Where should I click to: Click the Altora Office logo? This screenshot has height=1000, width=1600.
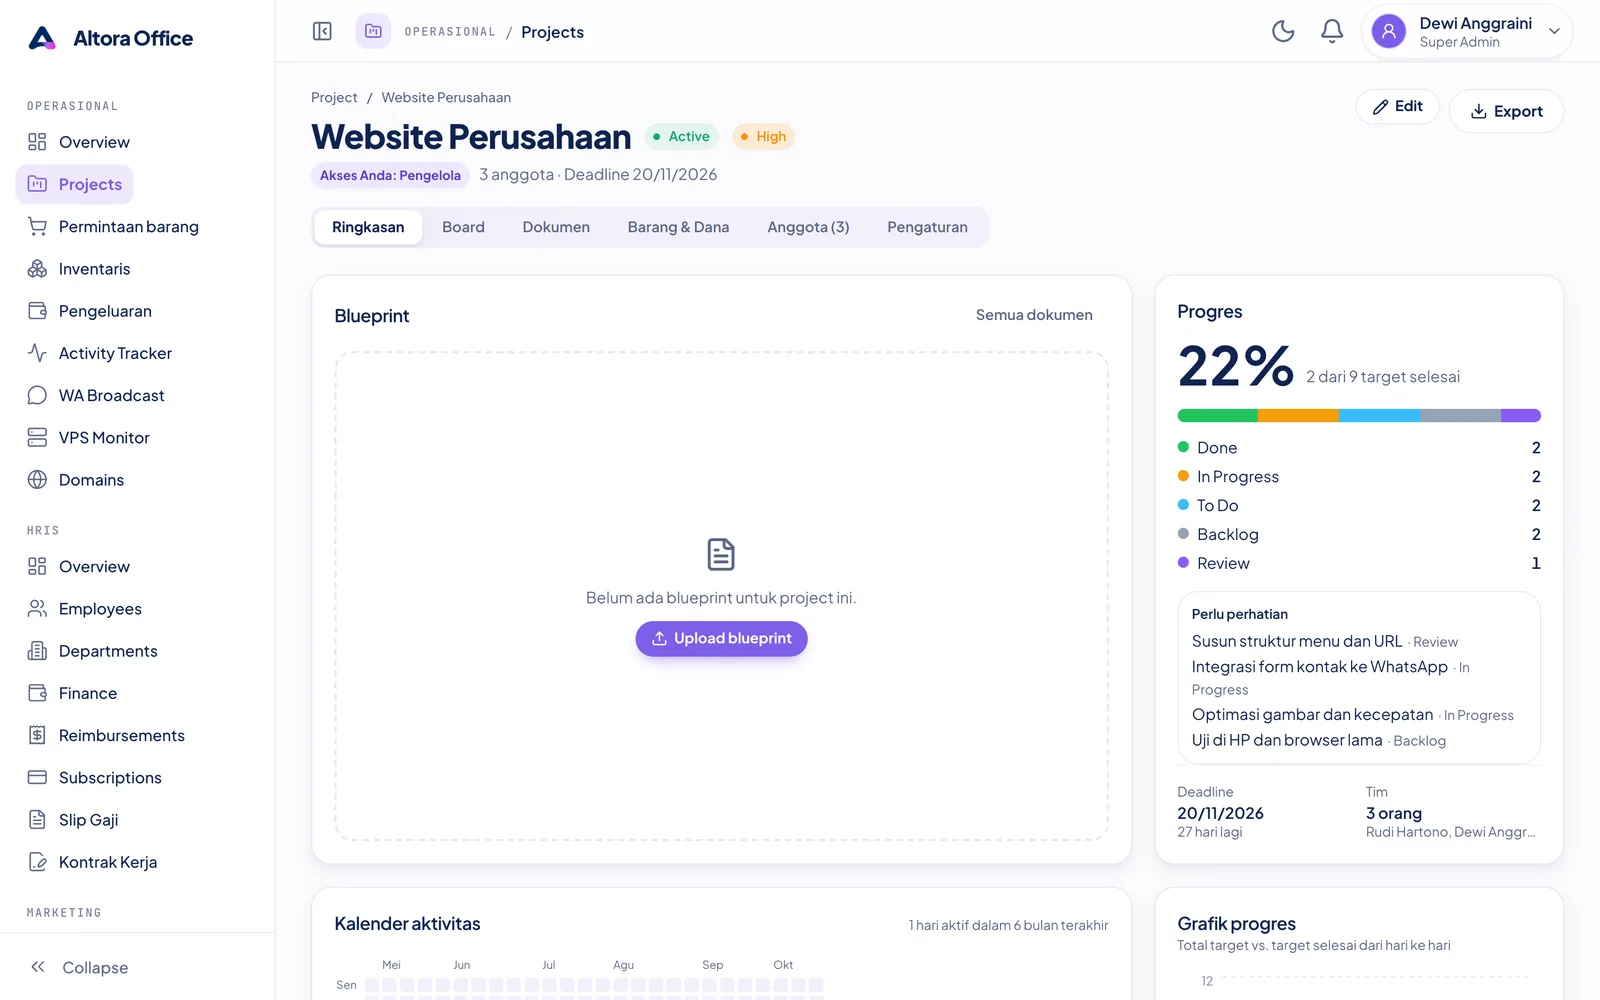[110, 38]
